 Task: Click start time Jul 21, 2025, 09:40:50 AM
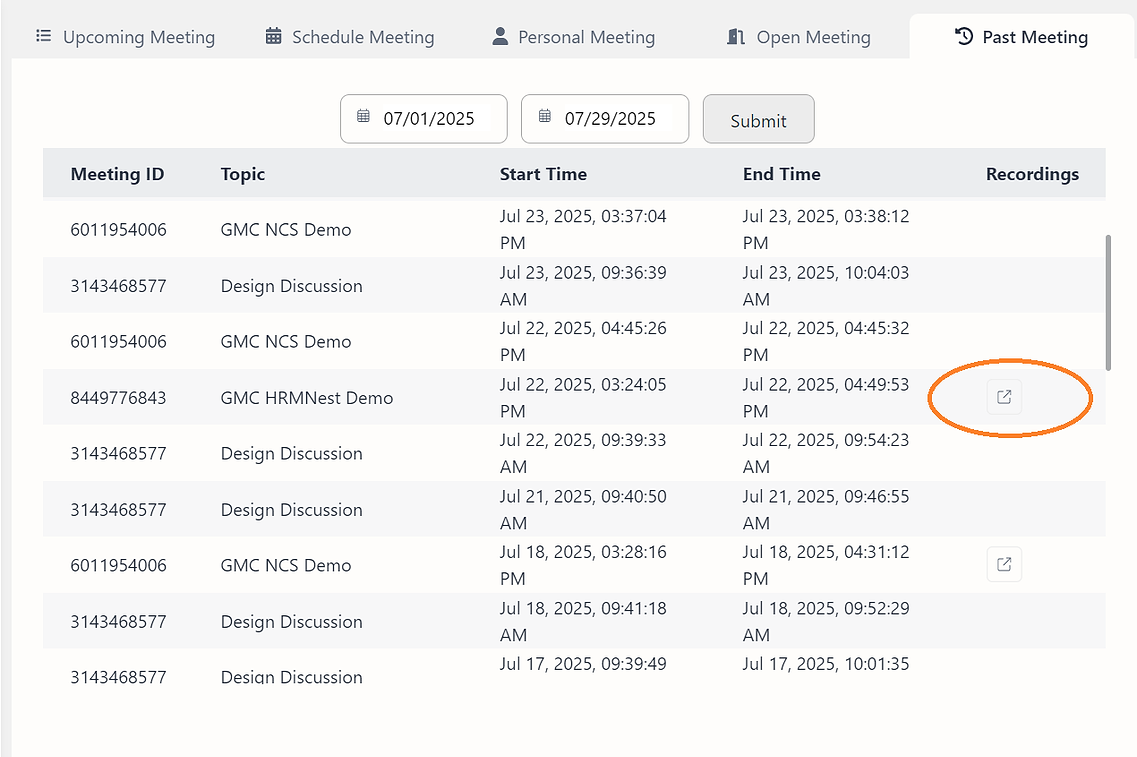pos(583,510)
